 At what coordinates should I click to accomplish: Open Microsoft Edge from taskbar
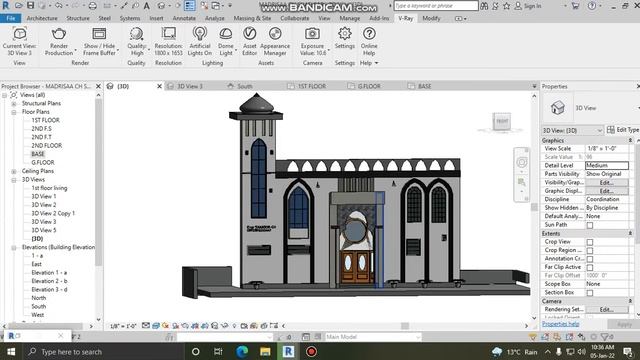(x=242, y=351)
